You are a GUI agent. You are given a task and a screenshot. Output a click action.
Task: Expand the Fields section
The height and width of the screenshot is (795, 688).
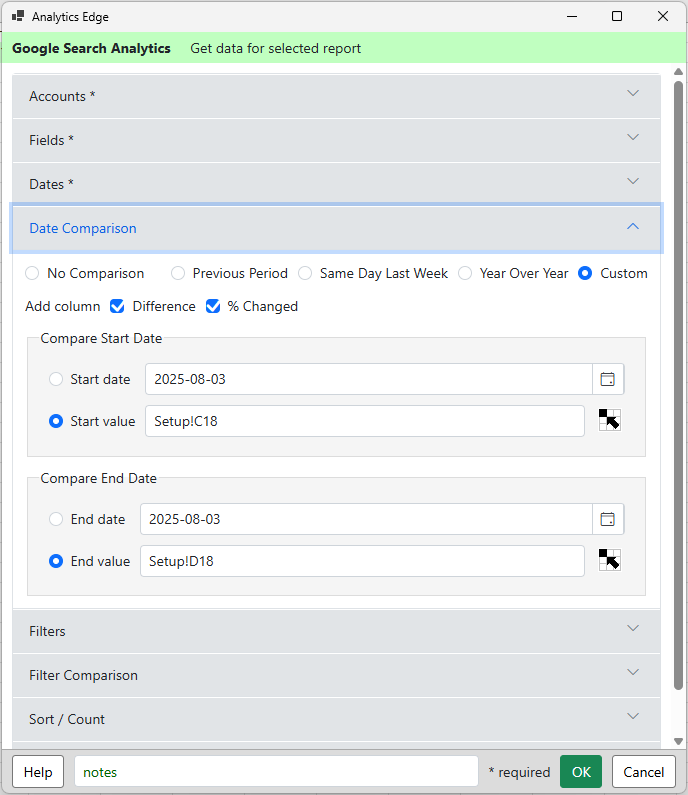click(337, 140)
